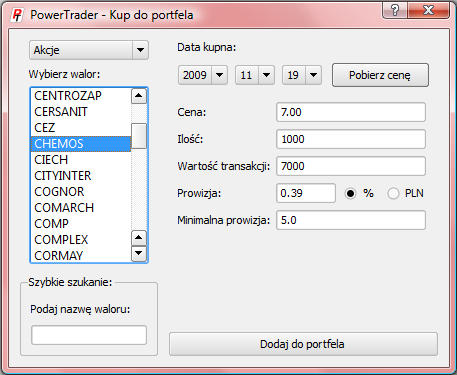457x375 pixels.
Task: Select the PLN commission radio button
Action: coord(393,193)
